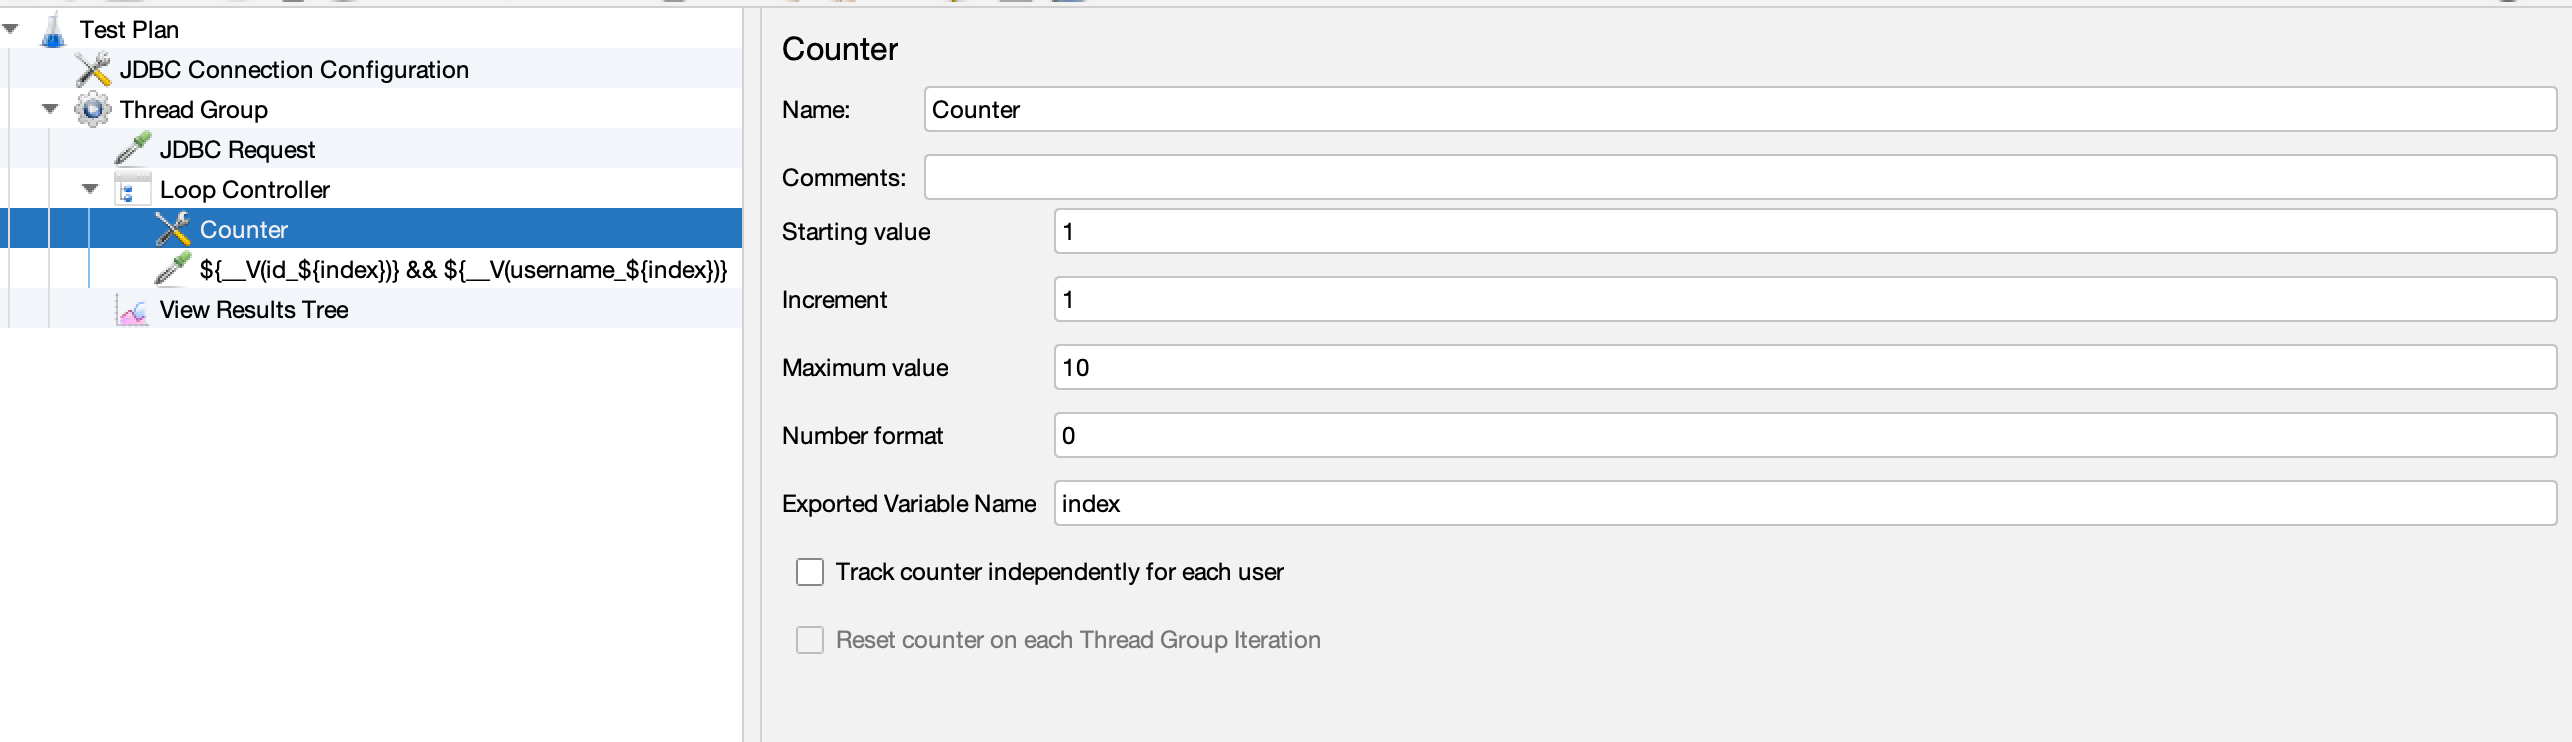Focus the Maximum value field
This screenshot has height=742, width=2572.
click(x=1805, y=368)
